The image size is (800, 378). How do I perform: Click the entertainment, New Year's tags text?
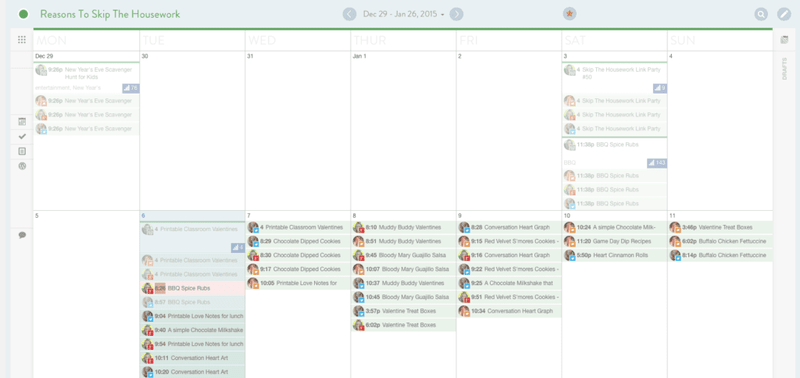[68, 88]
